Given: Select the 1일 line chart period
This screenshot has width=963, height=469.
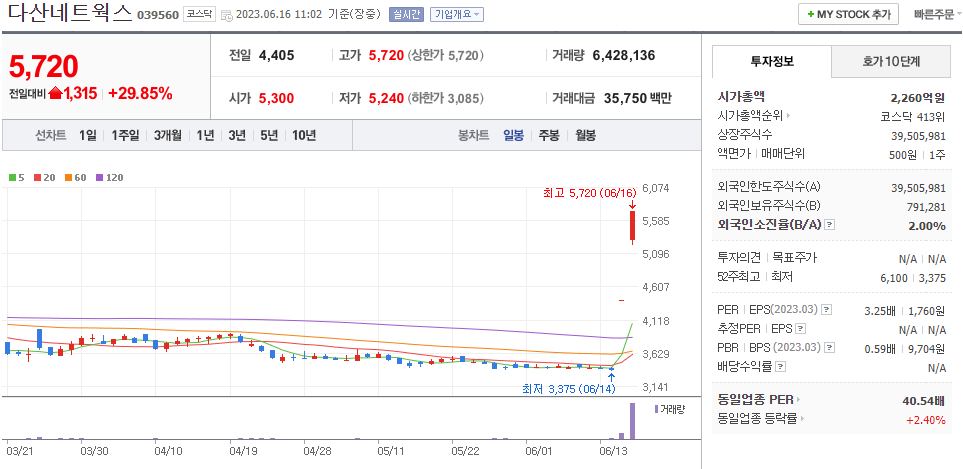Looking at the screenshot, I should [88, 136].
